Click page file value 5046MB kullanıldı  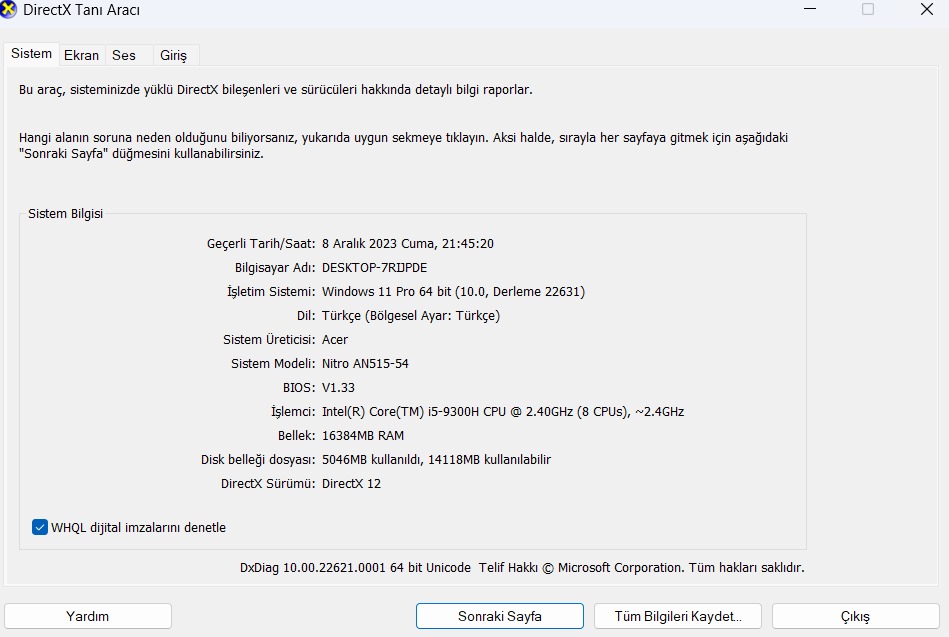click(x=372, y=460)
